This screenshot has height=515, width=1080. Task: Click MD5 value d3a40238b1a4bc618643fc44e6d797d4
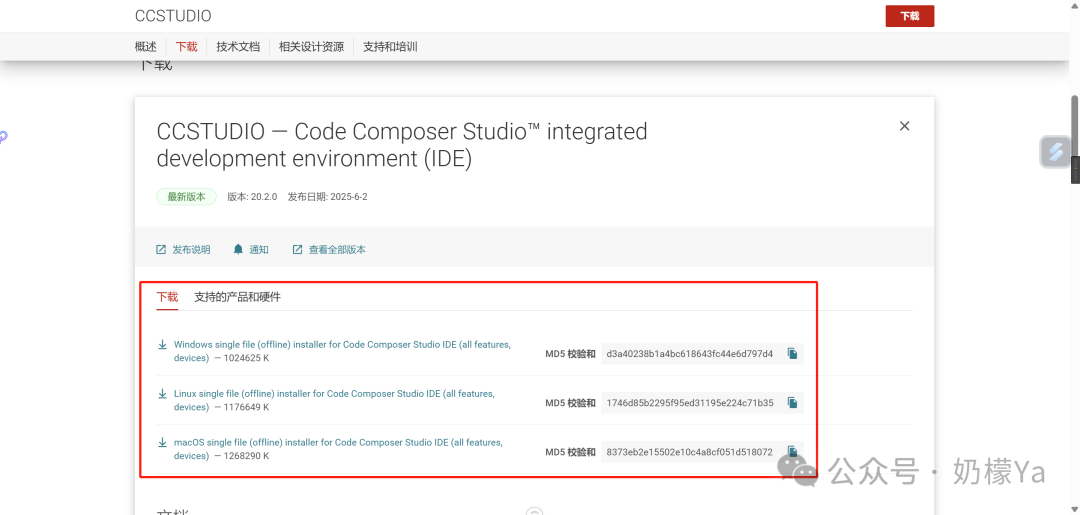click(689, 354)
